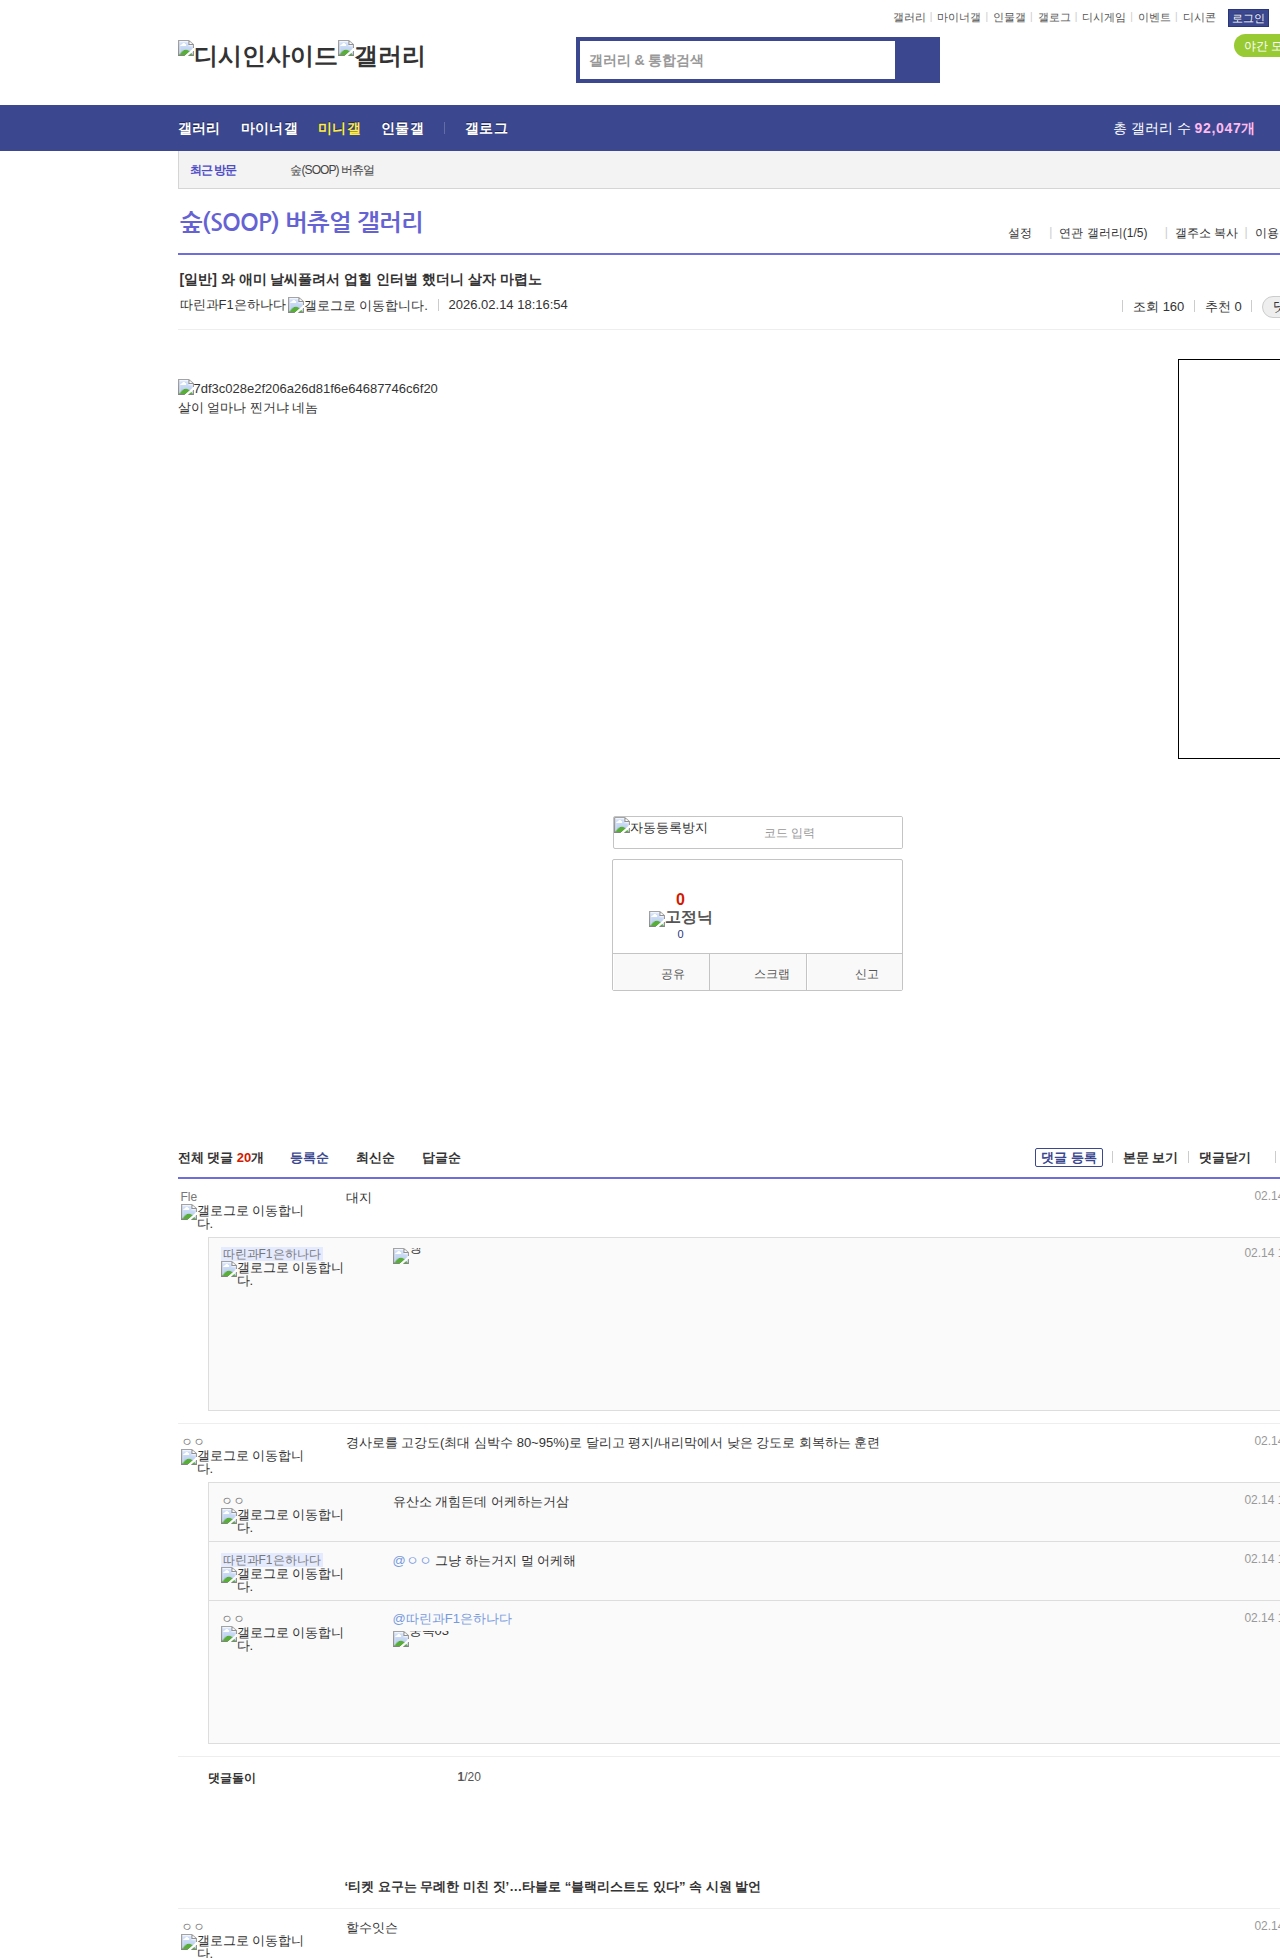1280x1958 pixels.
Task: Click the 로그인 button
Action: point(1248,18)
